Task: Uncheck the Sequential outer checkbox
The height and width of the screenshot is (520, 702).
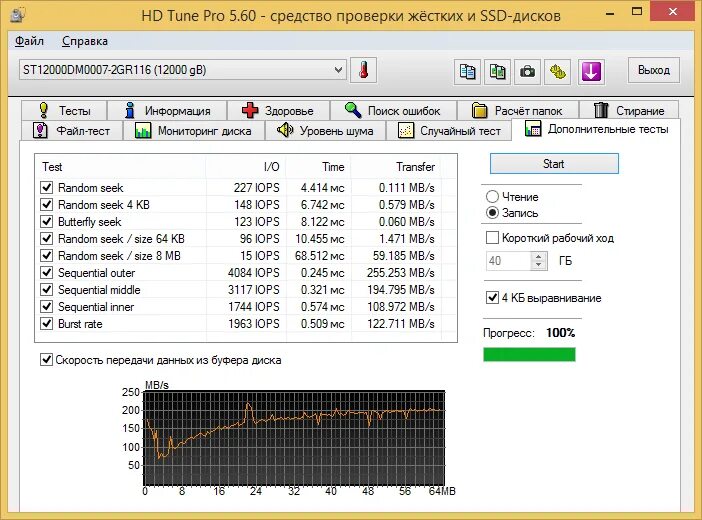Action: pyautogui.click(x=47, y=273)
